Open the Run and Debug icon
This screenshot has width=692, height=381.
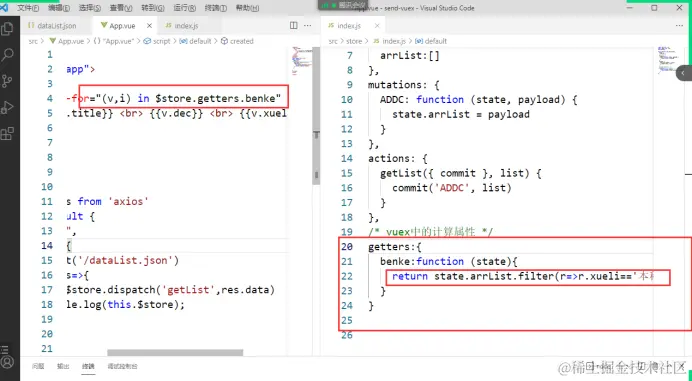[x=8, y=107]
